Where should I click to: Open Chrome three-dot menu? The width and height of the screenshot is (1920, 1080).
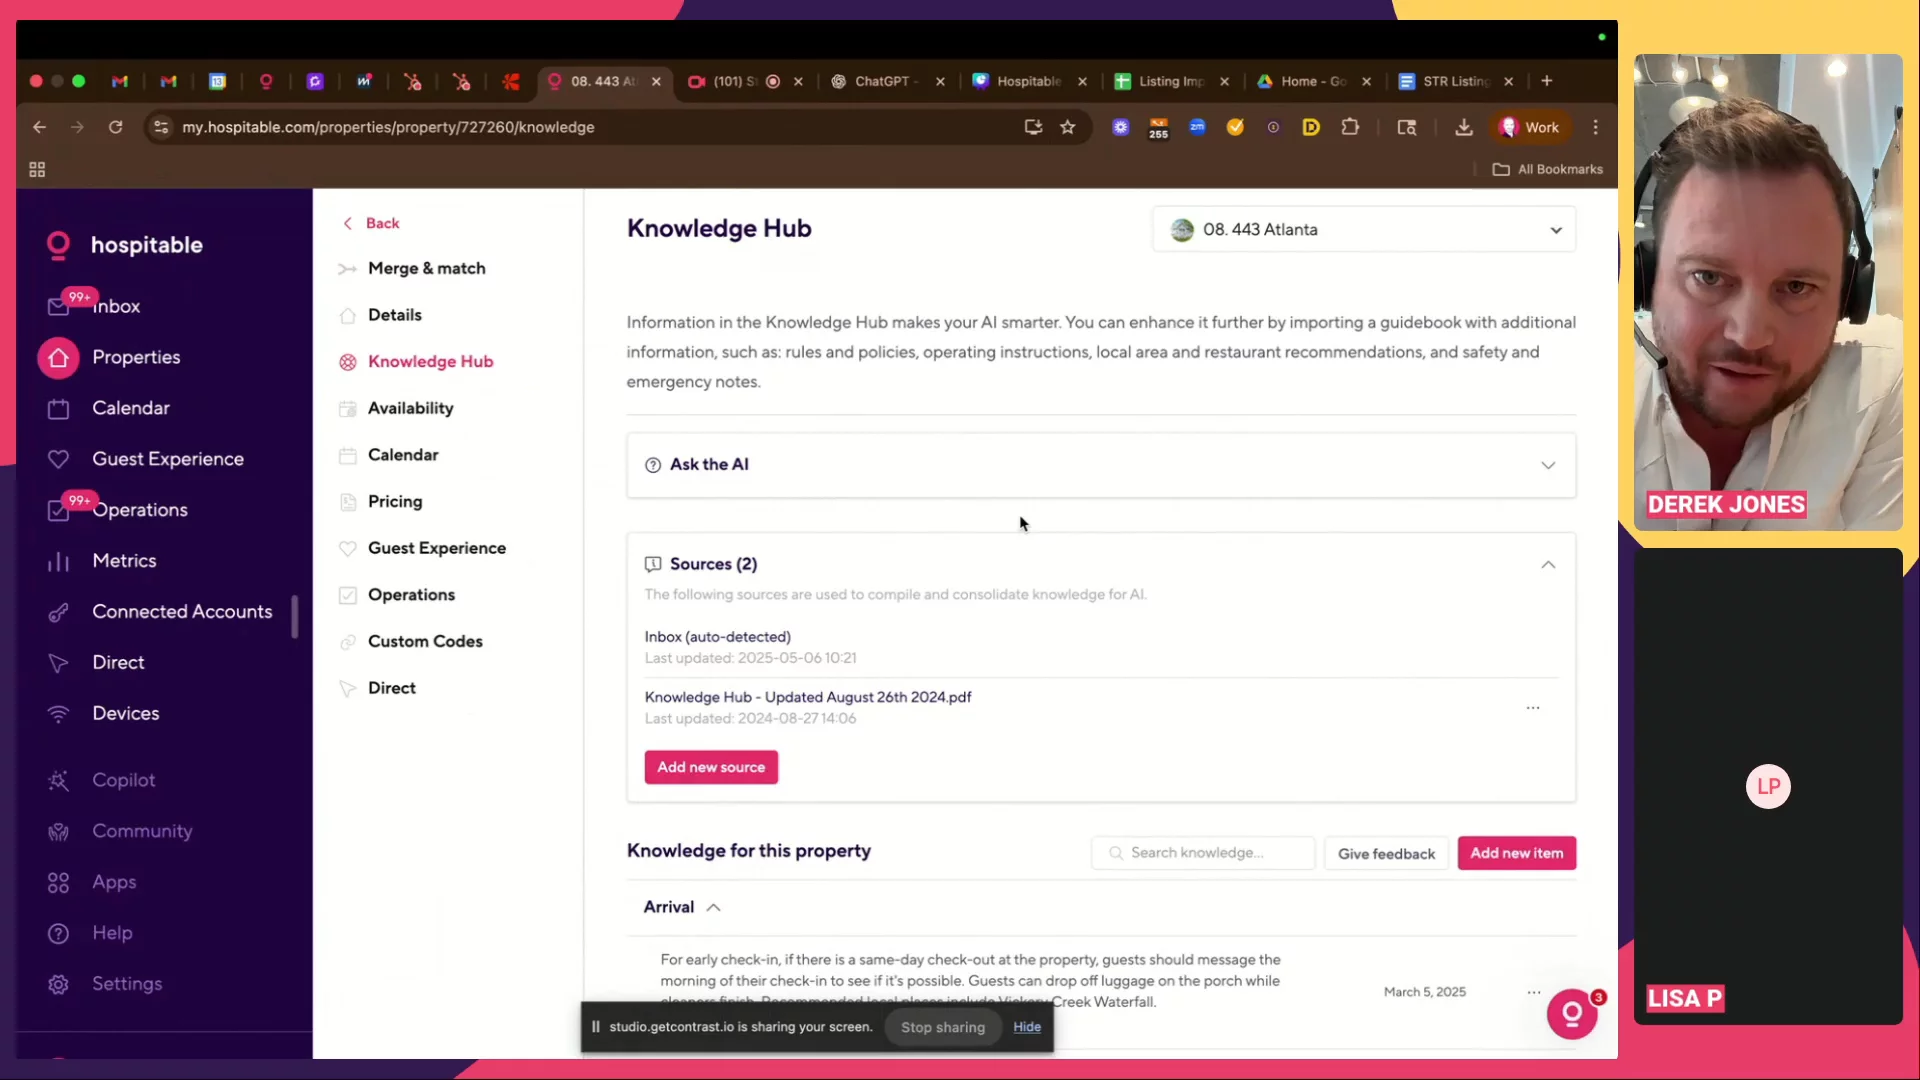[1596, 127]
